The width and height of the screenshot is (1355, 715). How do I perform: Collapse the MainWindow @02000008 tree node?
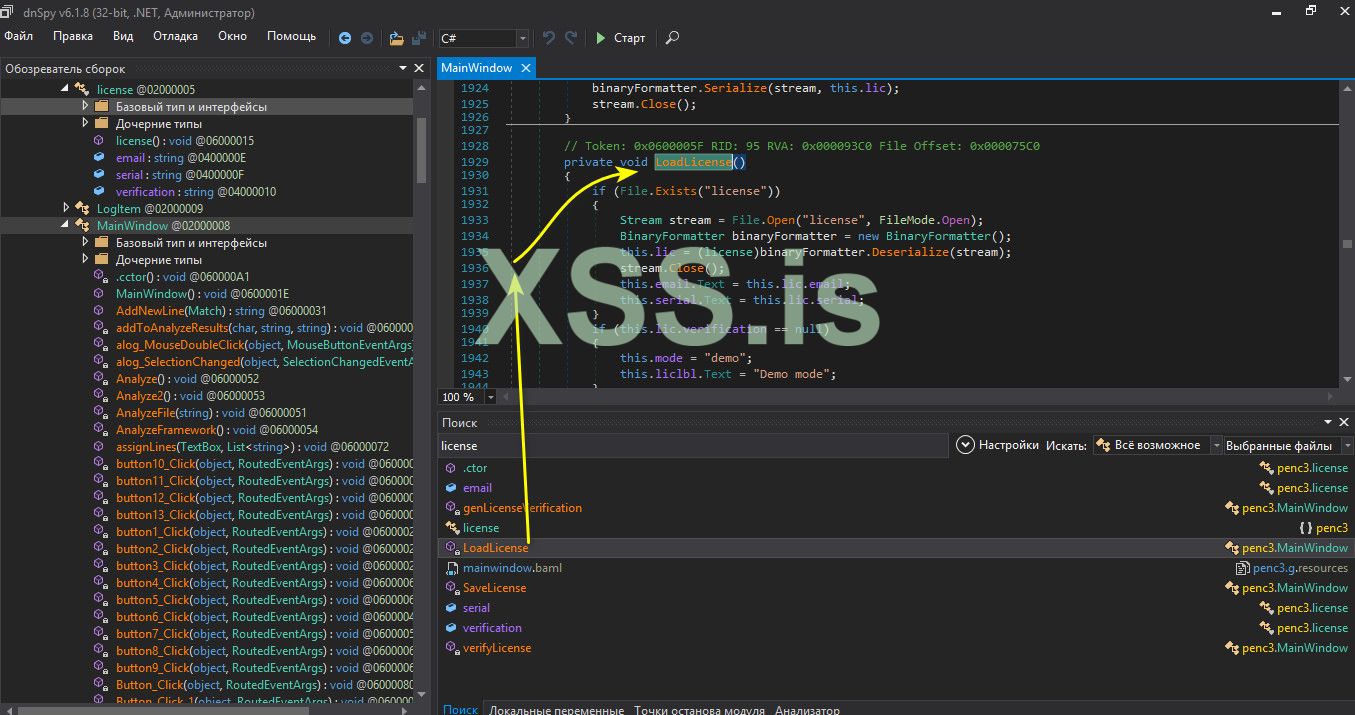pos(66,226)
